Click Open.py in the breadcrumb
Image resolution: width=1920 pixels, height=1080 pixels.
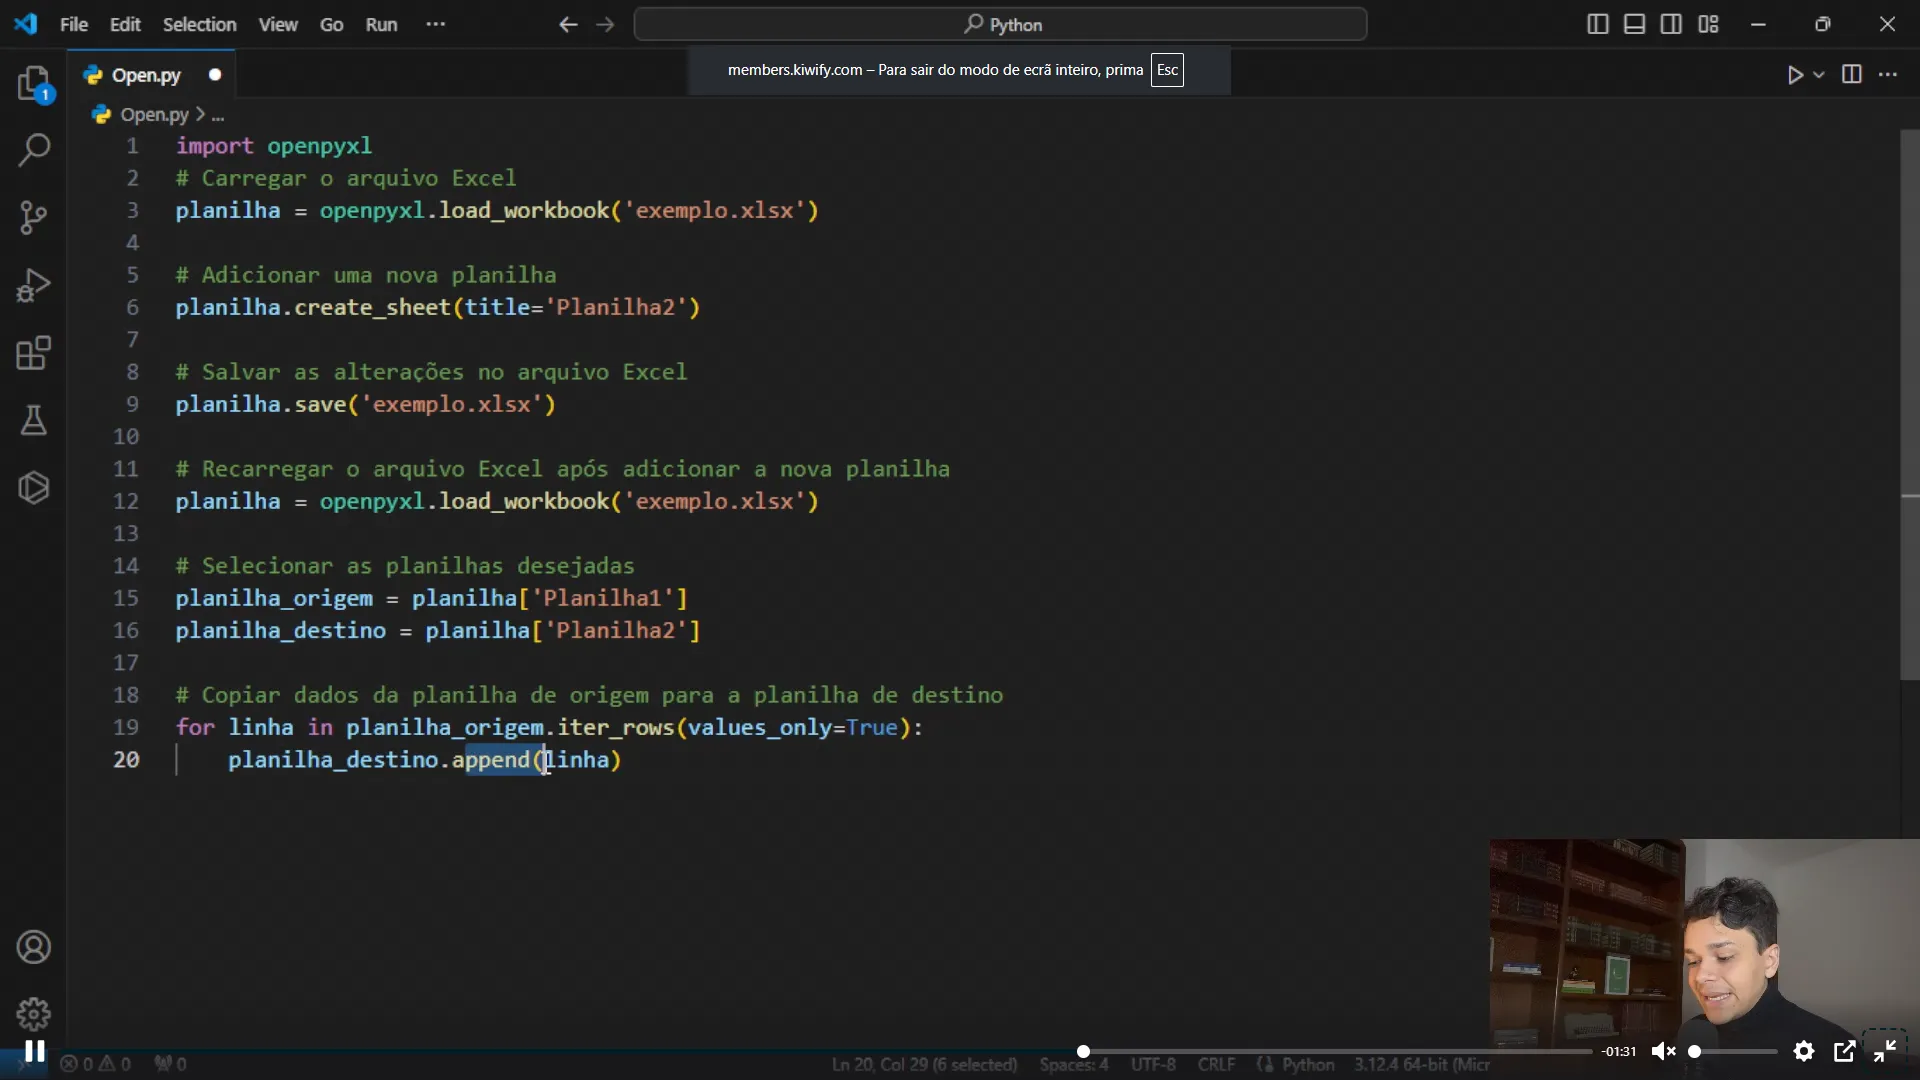click(154, 115)
